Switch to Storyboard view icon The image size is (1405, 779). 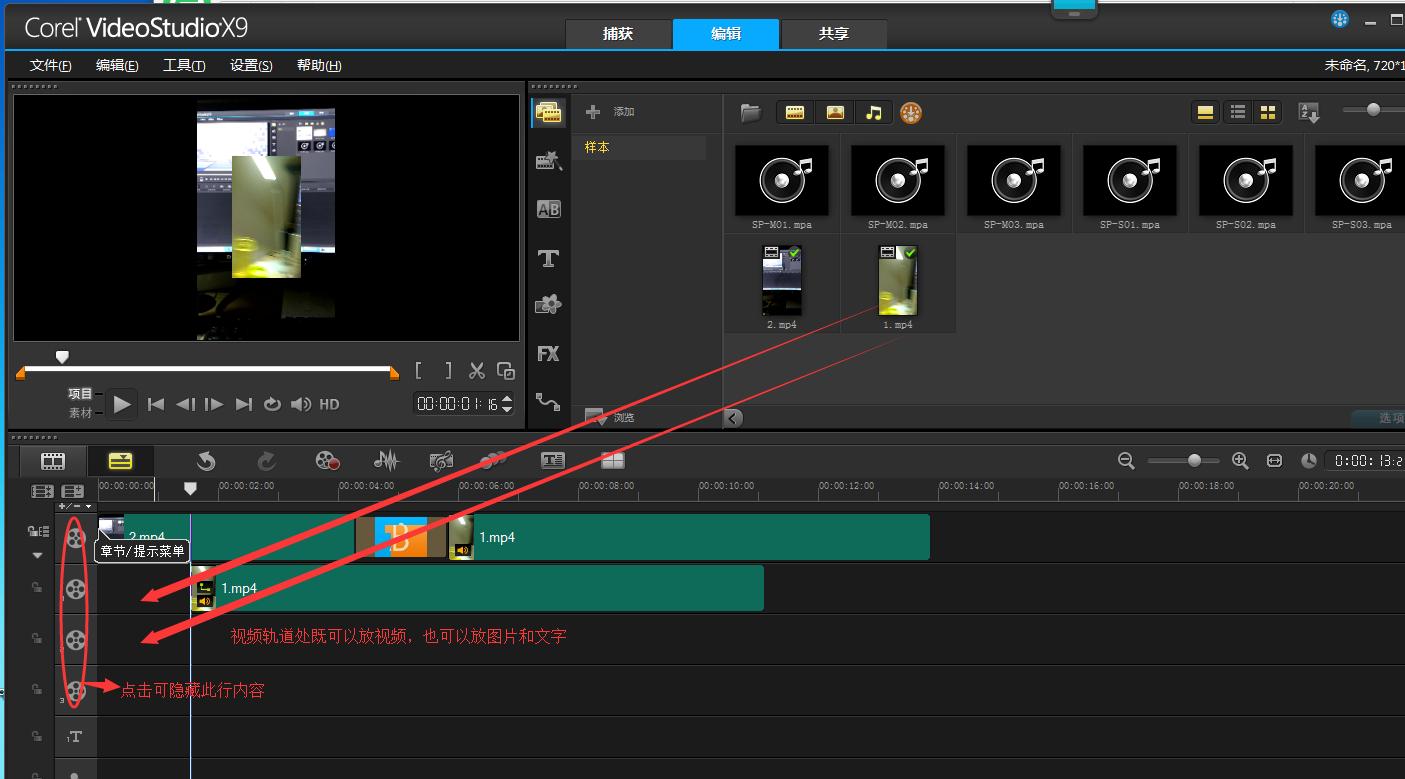click(x=52, y=461)
